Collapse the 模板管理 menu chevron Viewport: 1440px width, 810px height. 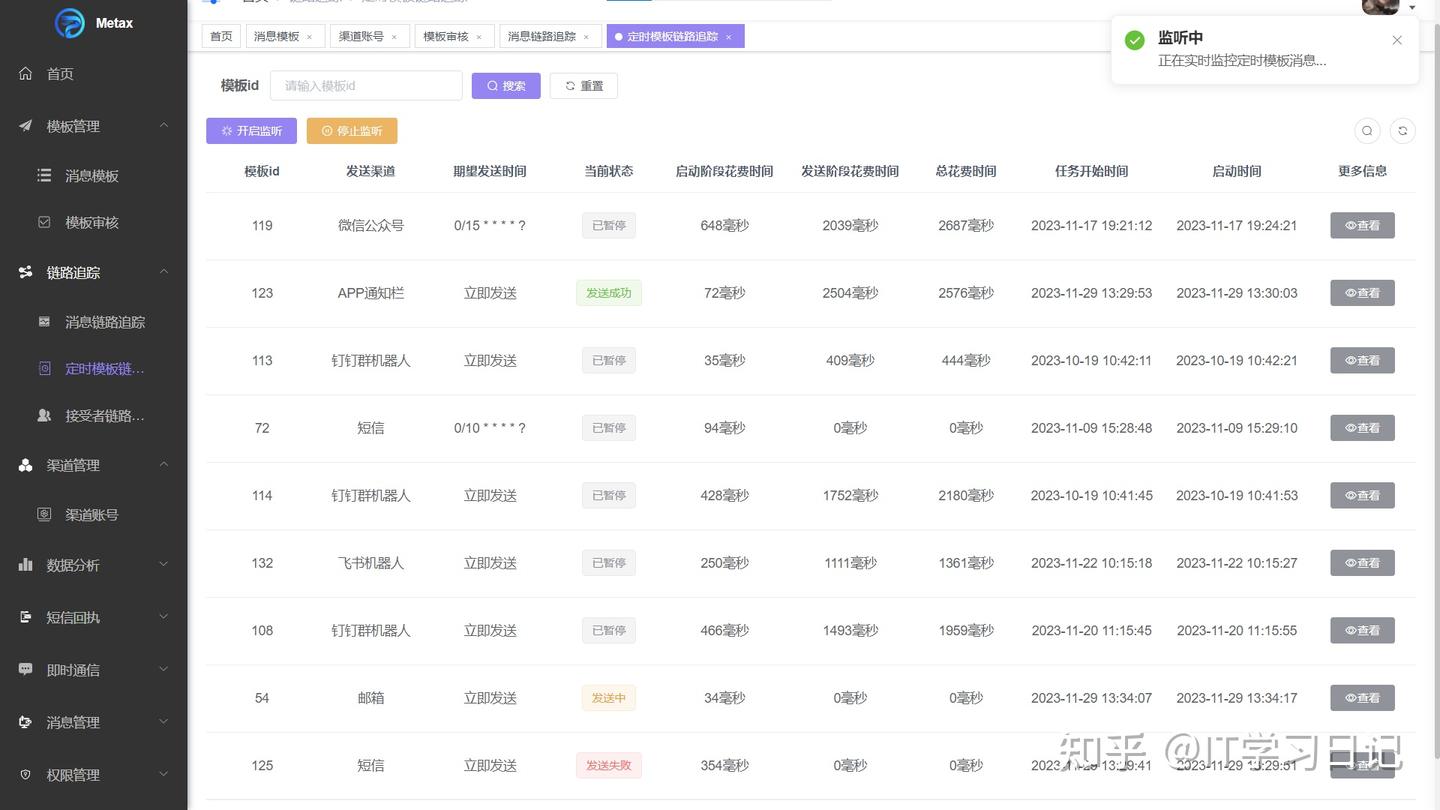click(x=164, y=126)
